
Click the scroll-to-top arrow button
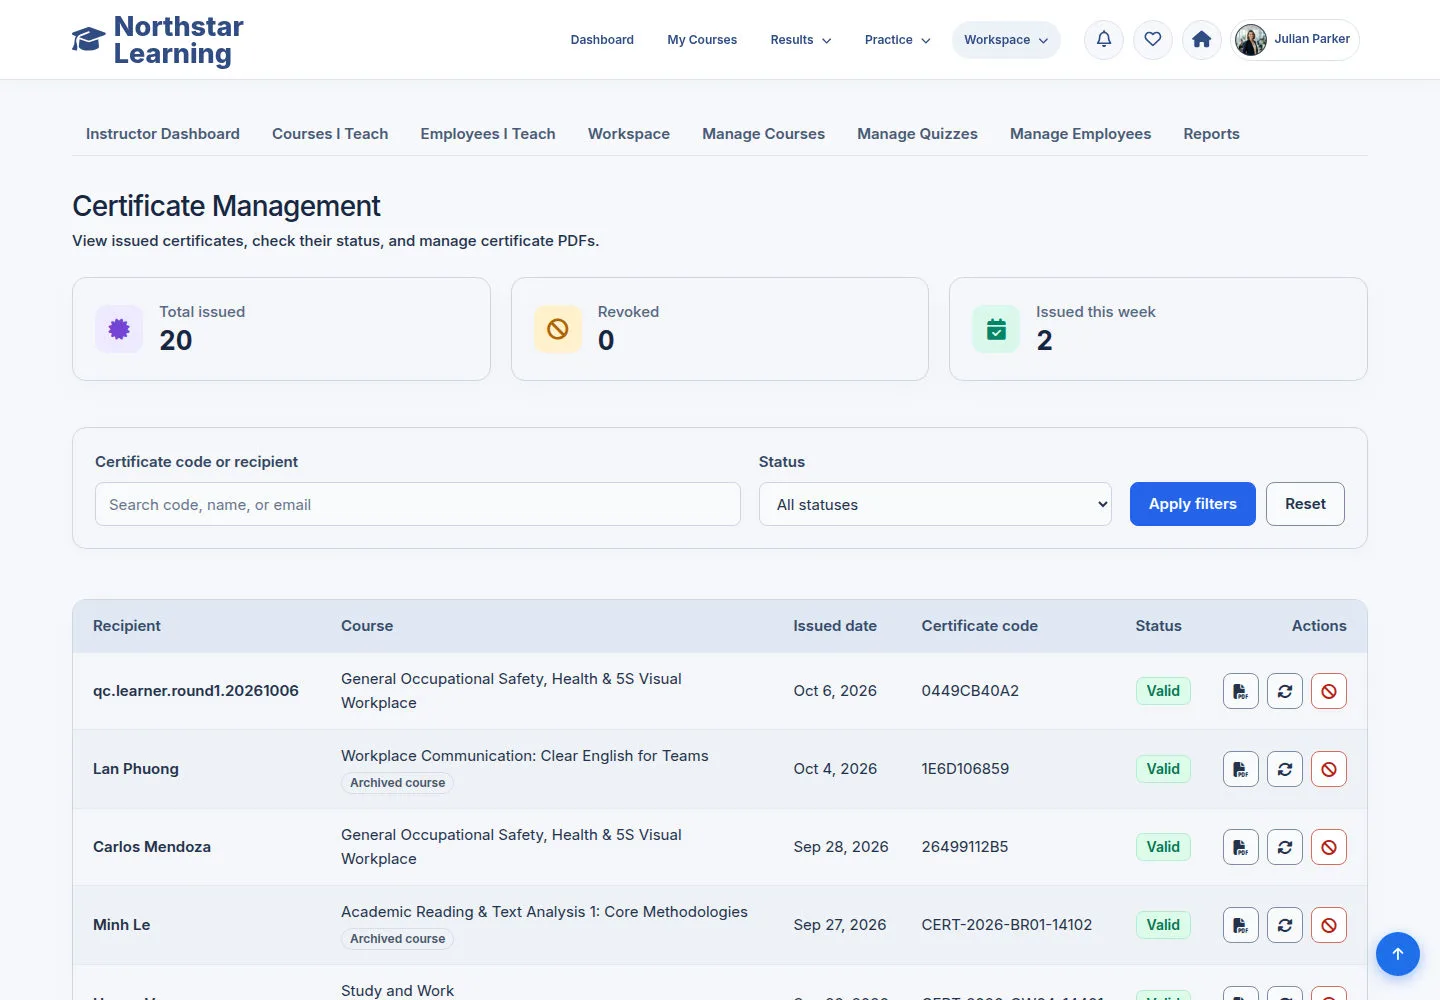point(1398,954)
